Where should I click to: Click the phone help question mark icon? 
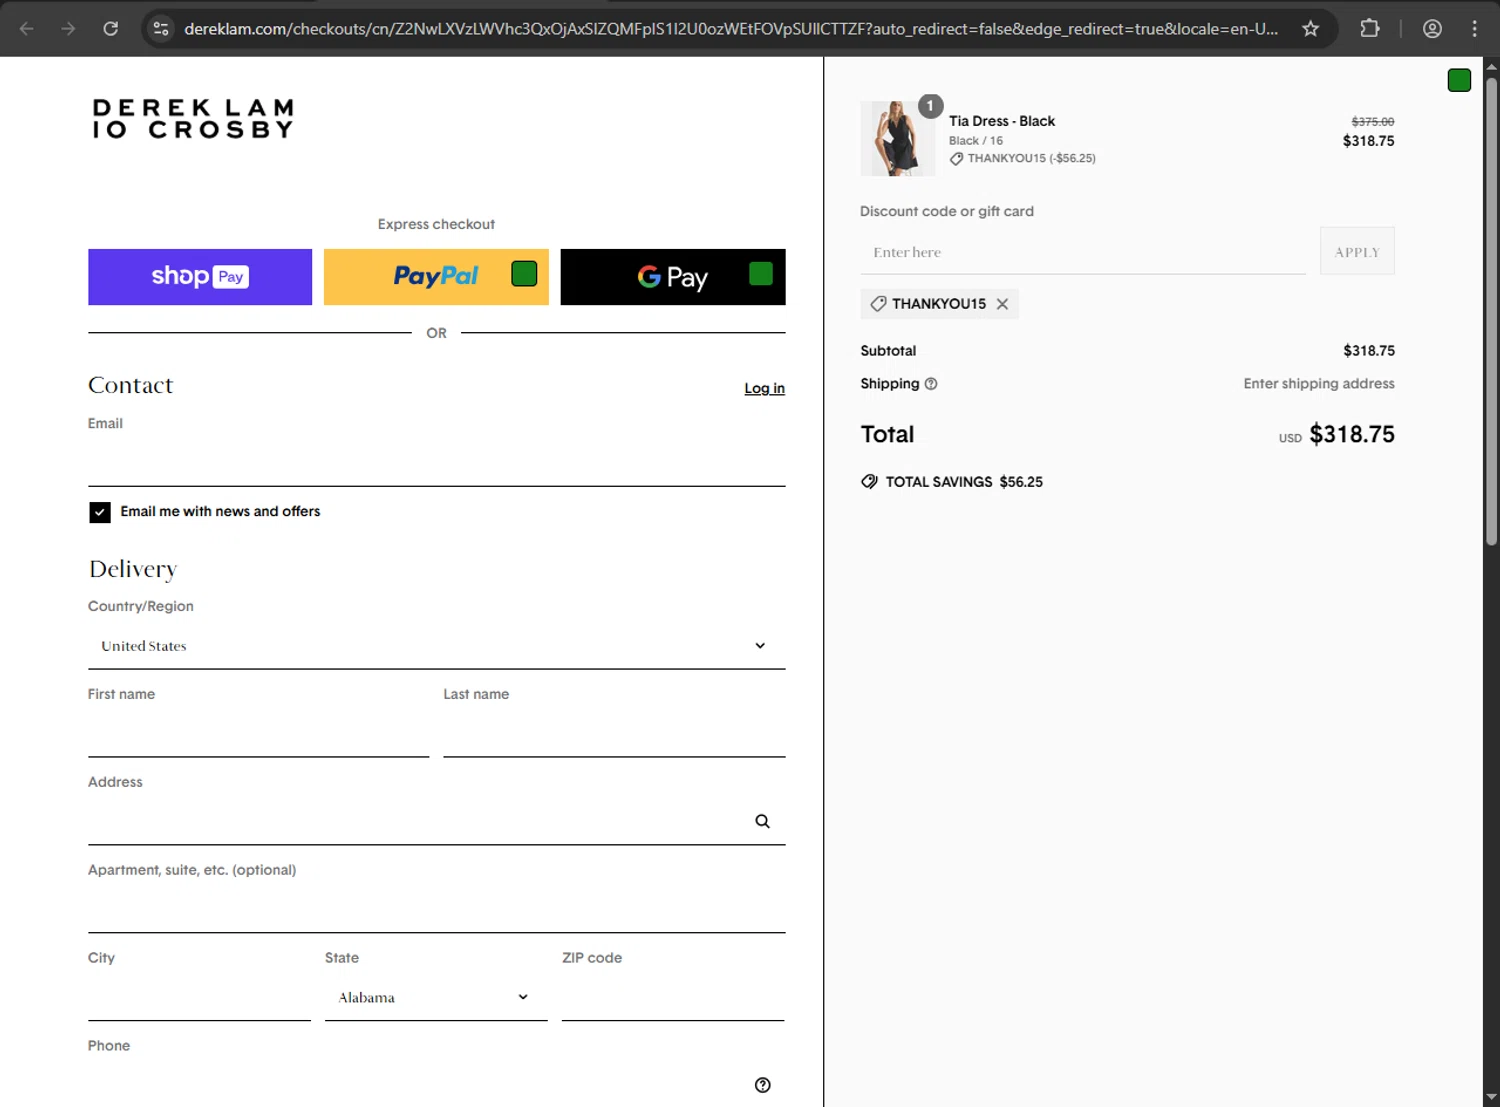pos(763,1085)
